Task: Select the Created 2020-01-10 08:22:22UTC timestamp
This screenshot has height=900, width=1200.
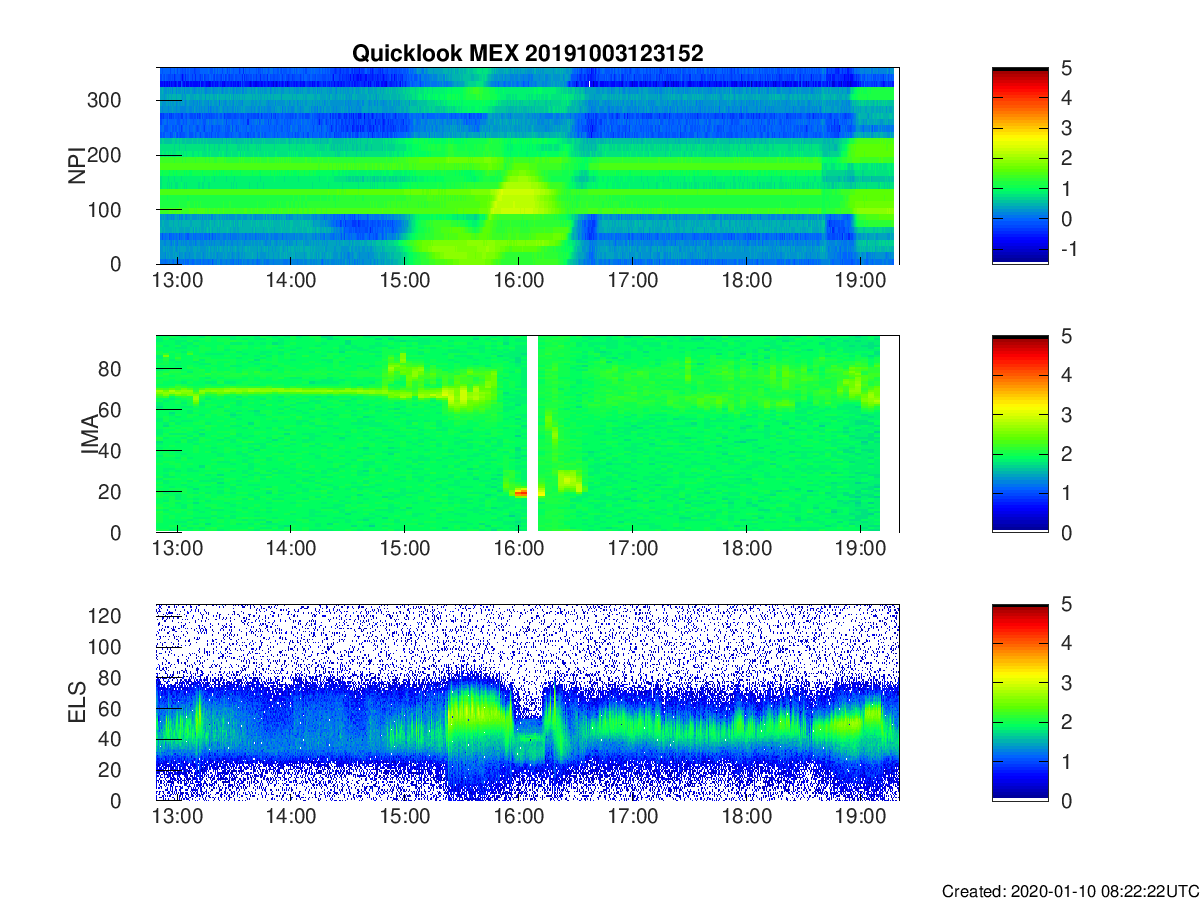Action: point(1070,890)
